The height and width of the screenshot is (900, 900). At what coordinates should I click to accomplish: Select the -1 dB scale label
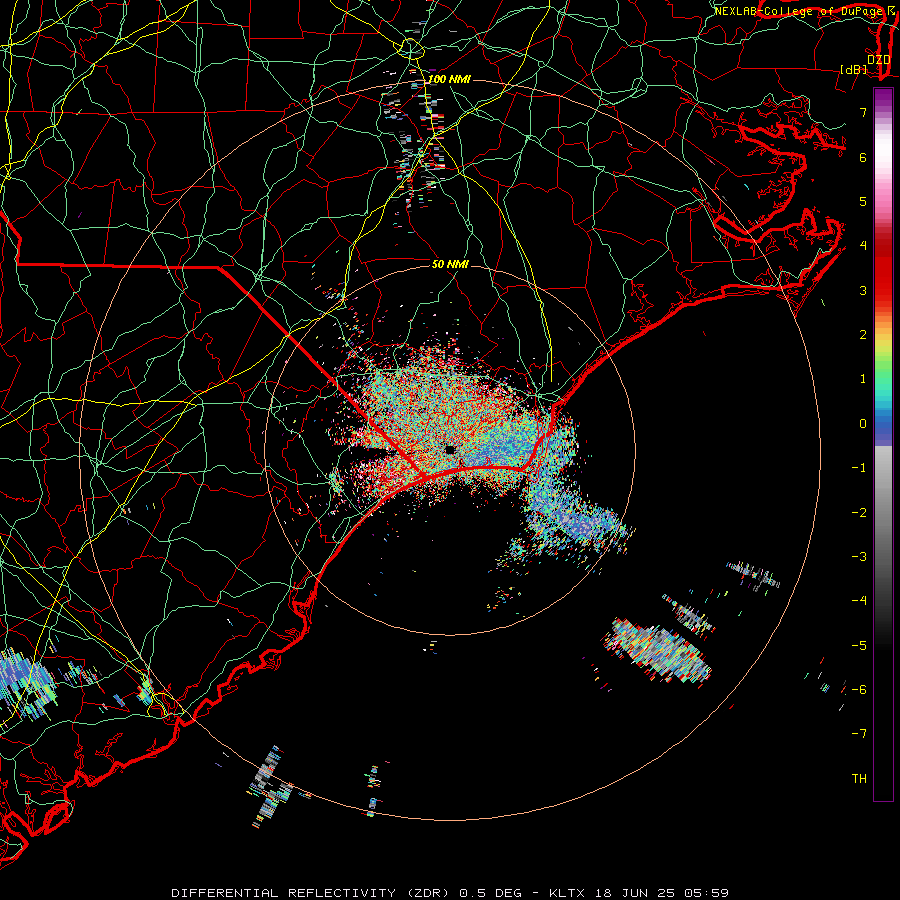(859, 468)
